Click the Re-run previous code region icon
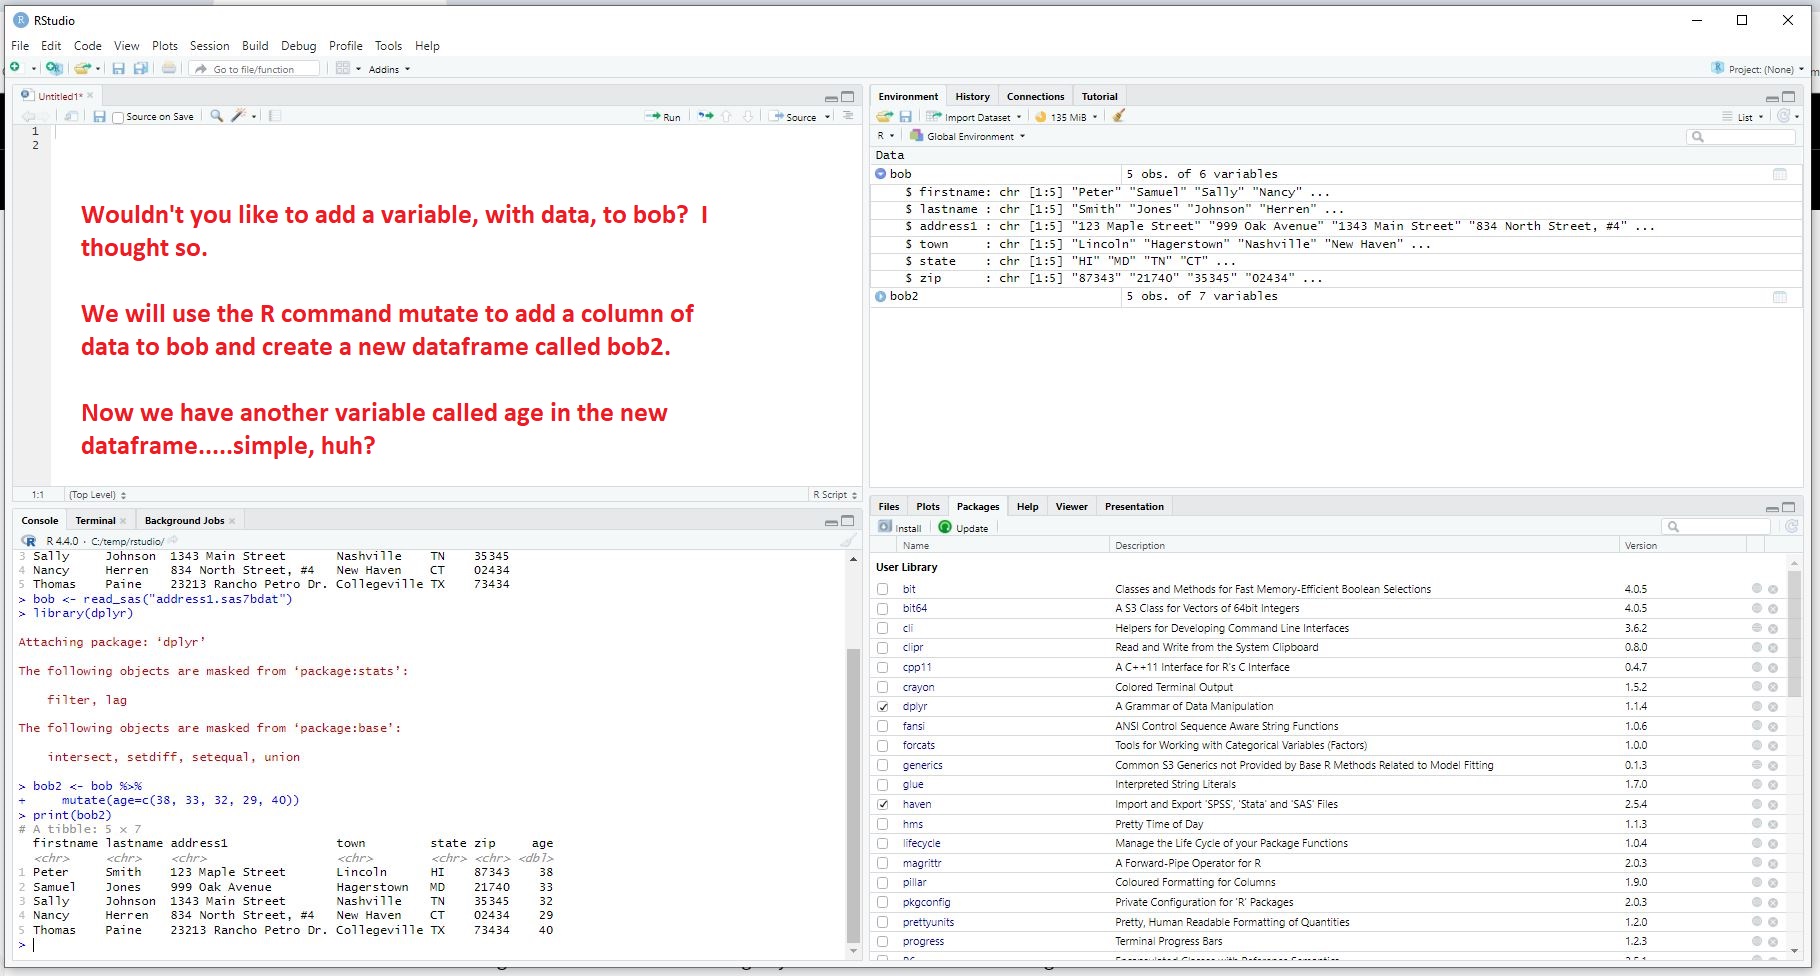The image size is (1820, 976). 705,116
